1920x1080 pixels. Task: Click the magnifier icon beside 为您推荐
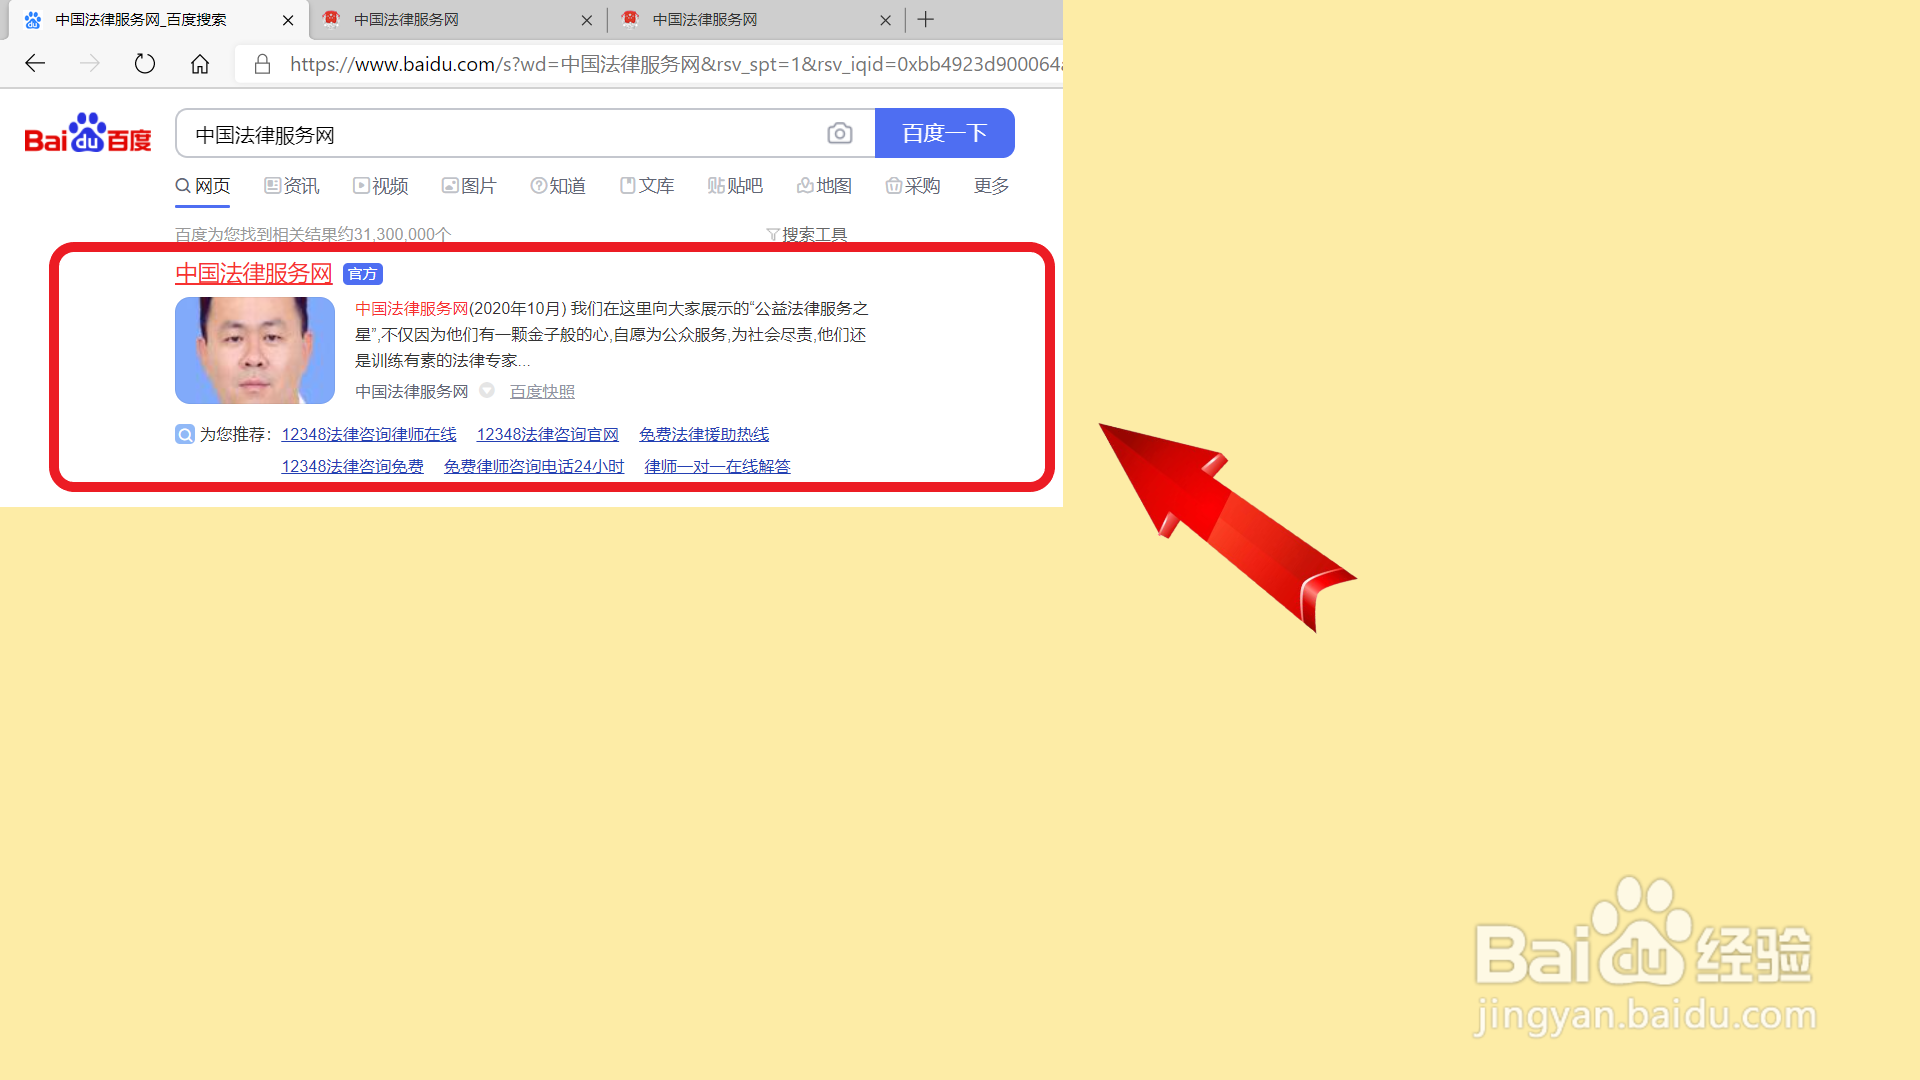[x=185, y=434]
